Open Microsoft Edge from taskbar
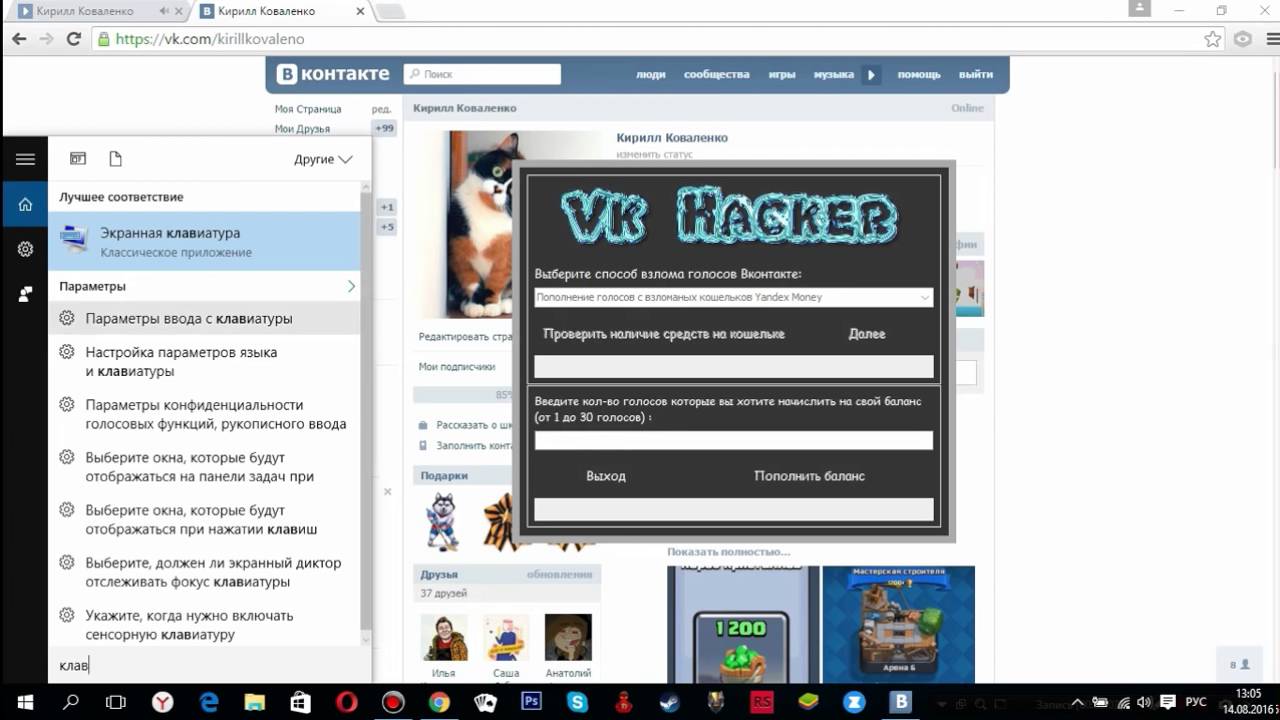This screenshot has height=720, width=1280. [x=209, y=703]
